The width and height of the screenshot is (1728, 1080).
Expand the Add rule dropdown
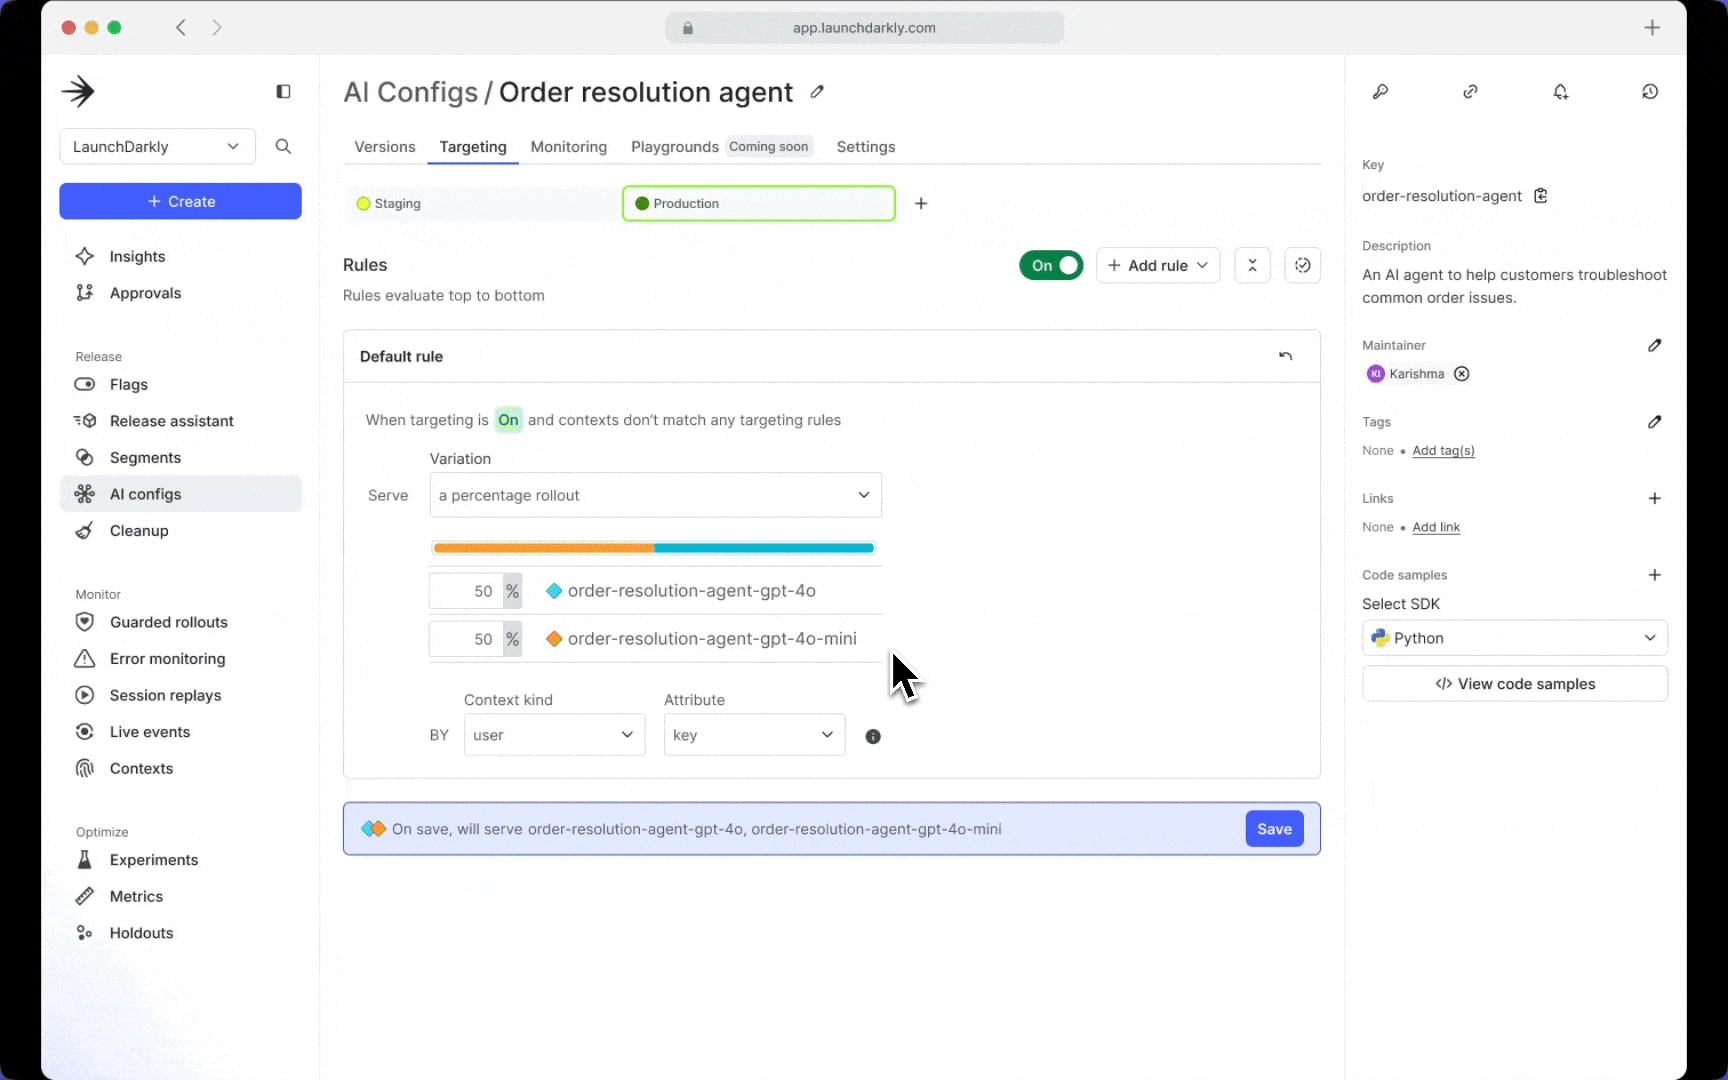tap(1158, 265)
